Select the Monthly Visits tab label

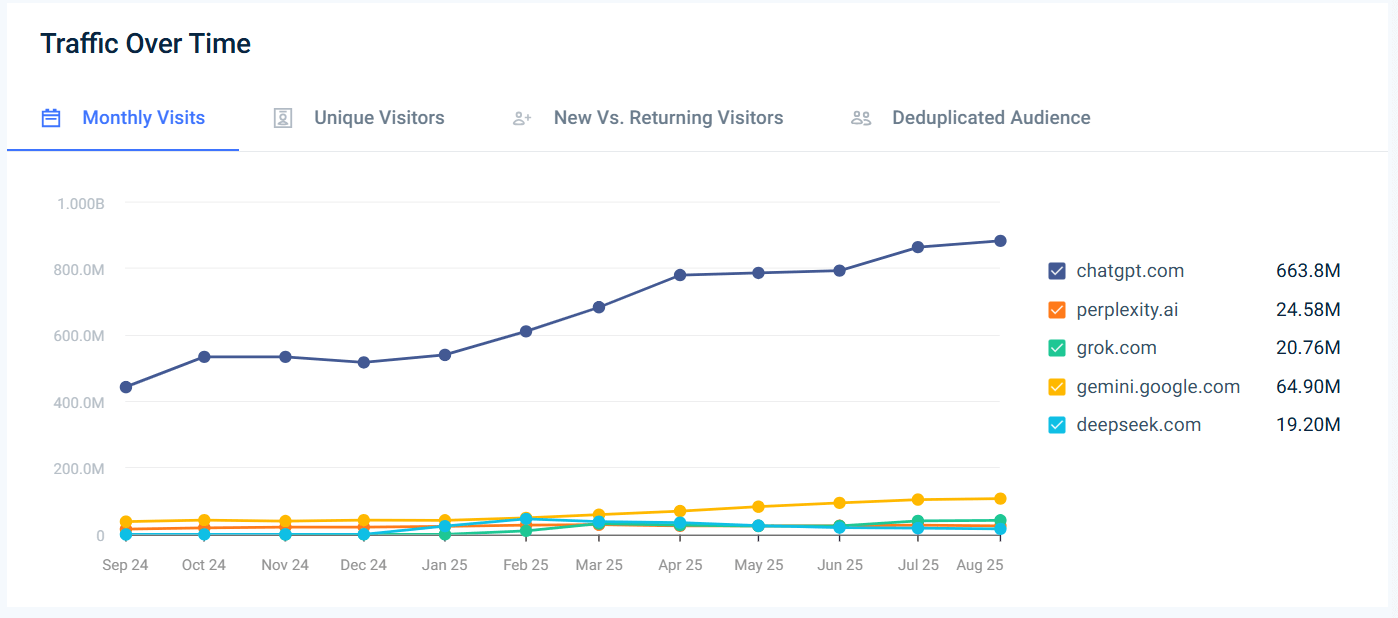coord(143,118)
